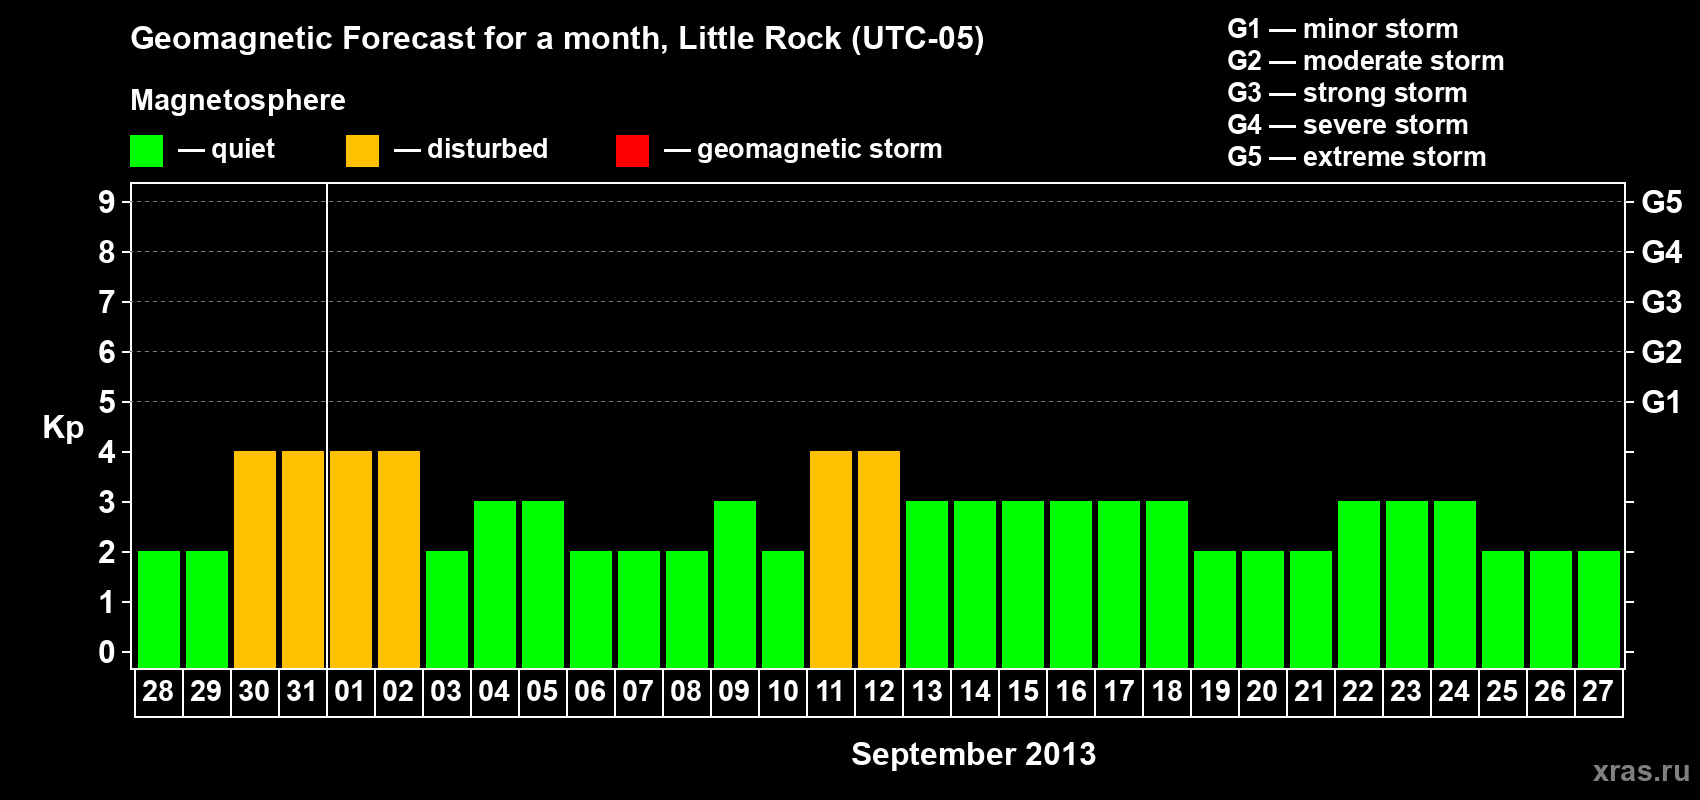Click the G1 label on right axis
The width and height of the screenshot is (1700, 800).
pos(1661,402)
